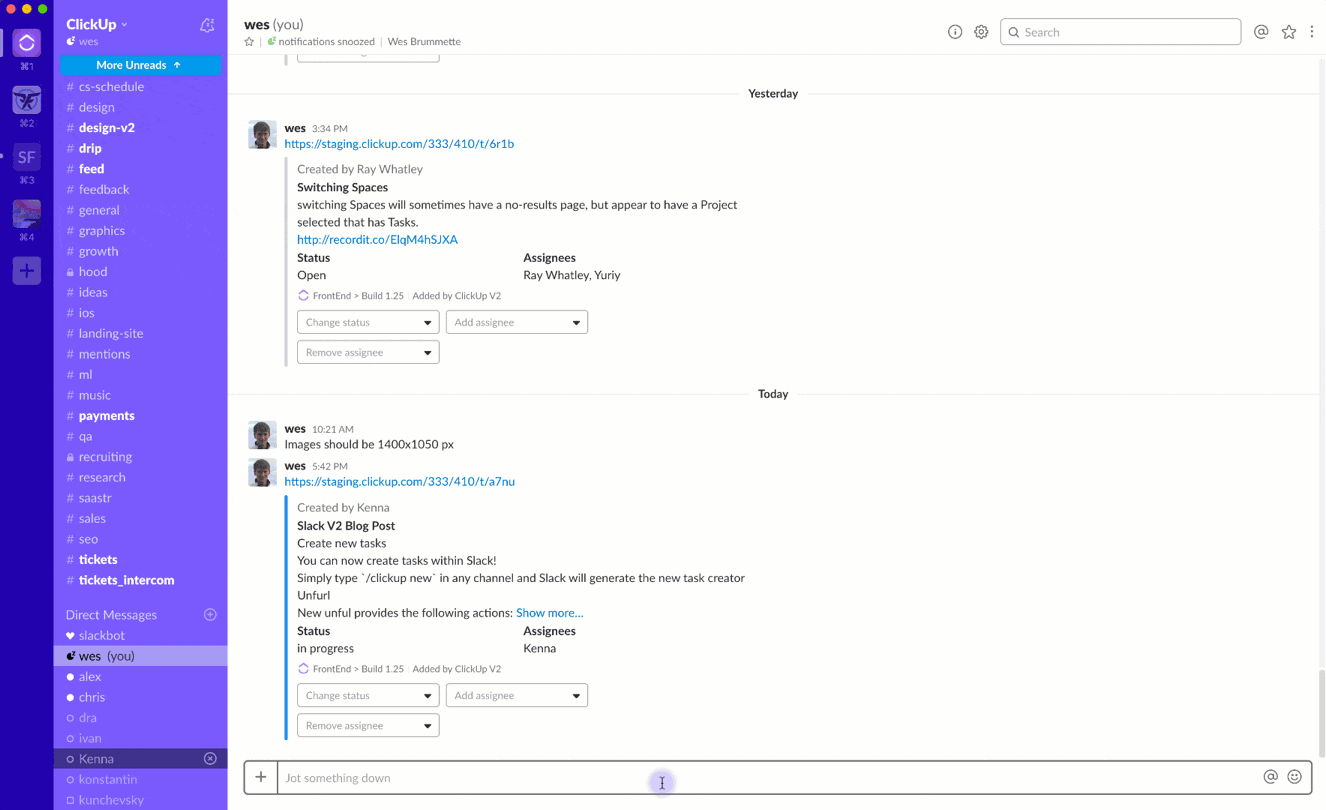Open staging link ending in a7nu
Screen dimensions: 1326x810
(400, 482)
